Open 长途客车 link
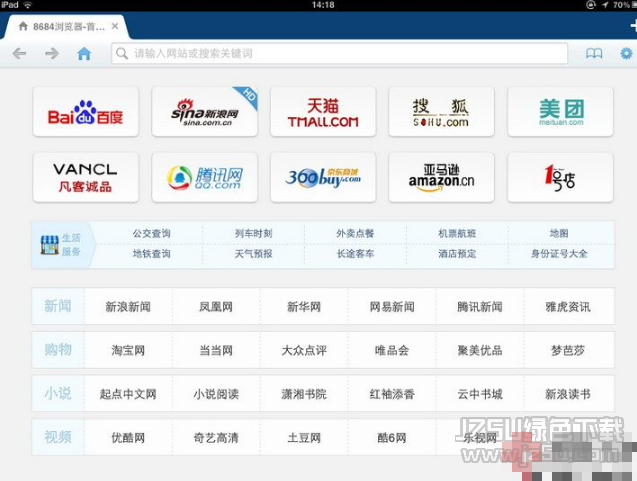 355,254
